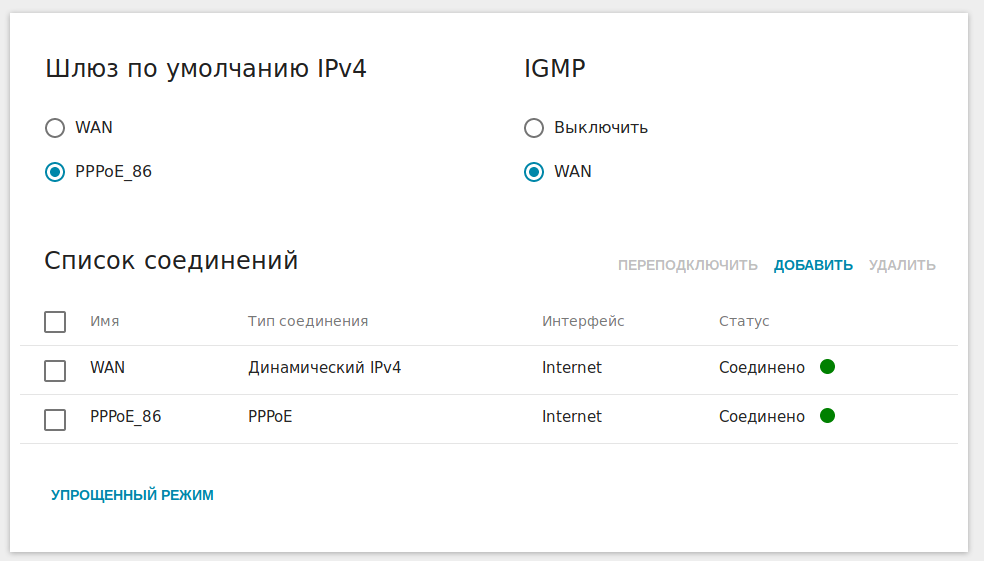The width and height of the screenshot is (984, 561).
Task: Click the Интерфейс column header
Action: point(583,321)
